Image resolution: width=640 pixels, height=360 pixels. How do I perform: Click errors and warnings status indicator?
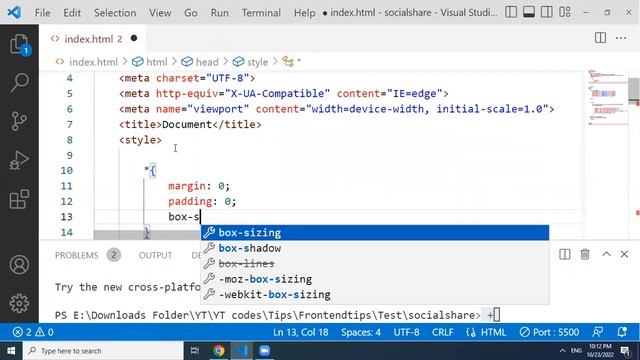point(33,332)
